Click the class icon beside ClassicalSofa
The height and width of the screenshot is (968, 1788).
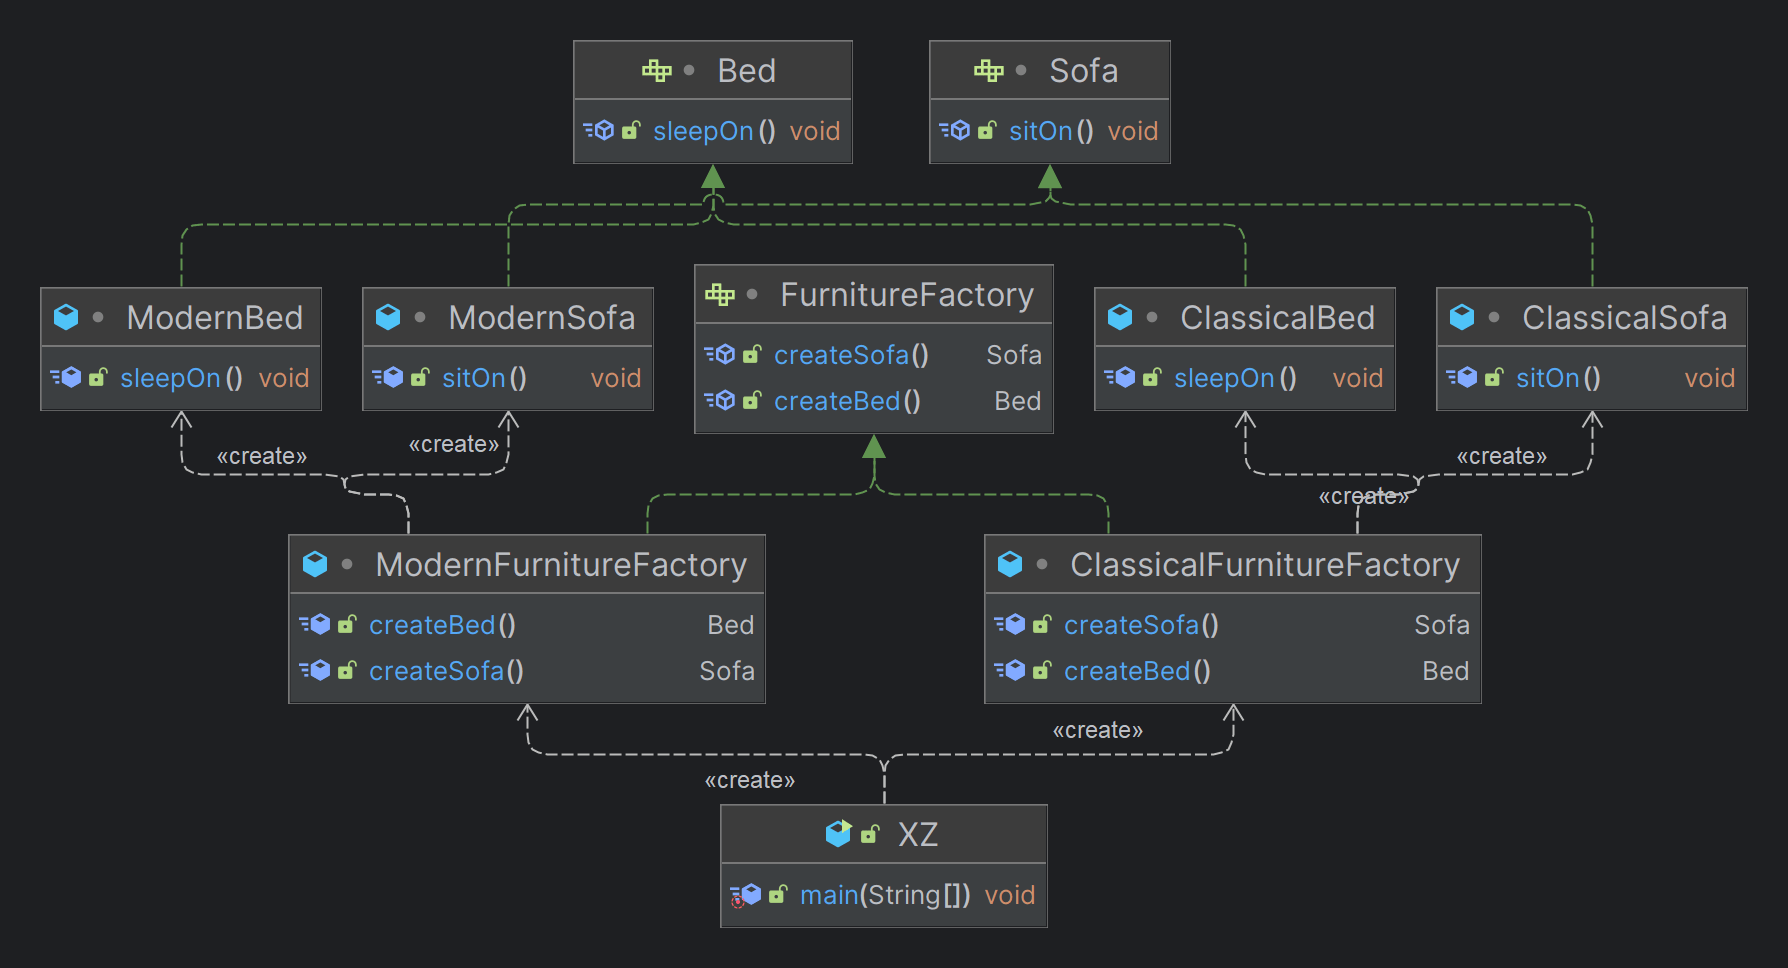[1462, 317]
